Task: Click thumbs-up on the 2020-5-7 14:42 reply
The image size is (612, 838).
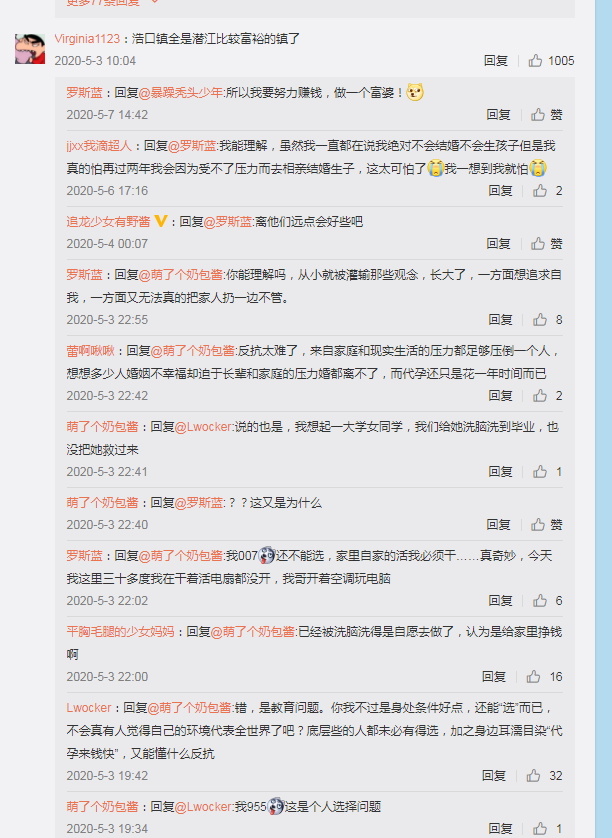Action: coord(546,115)
